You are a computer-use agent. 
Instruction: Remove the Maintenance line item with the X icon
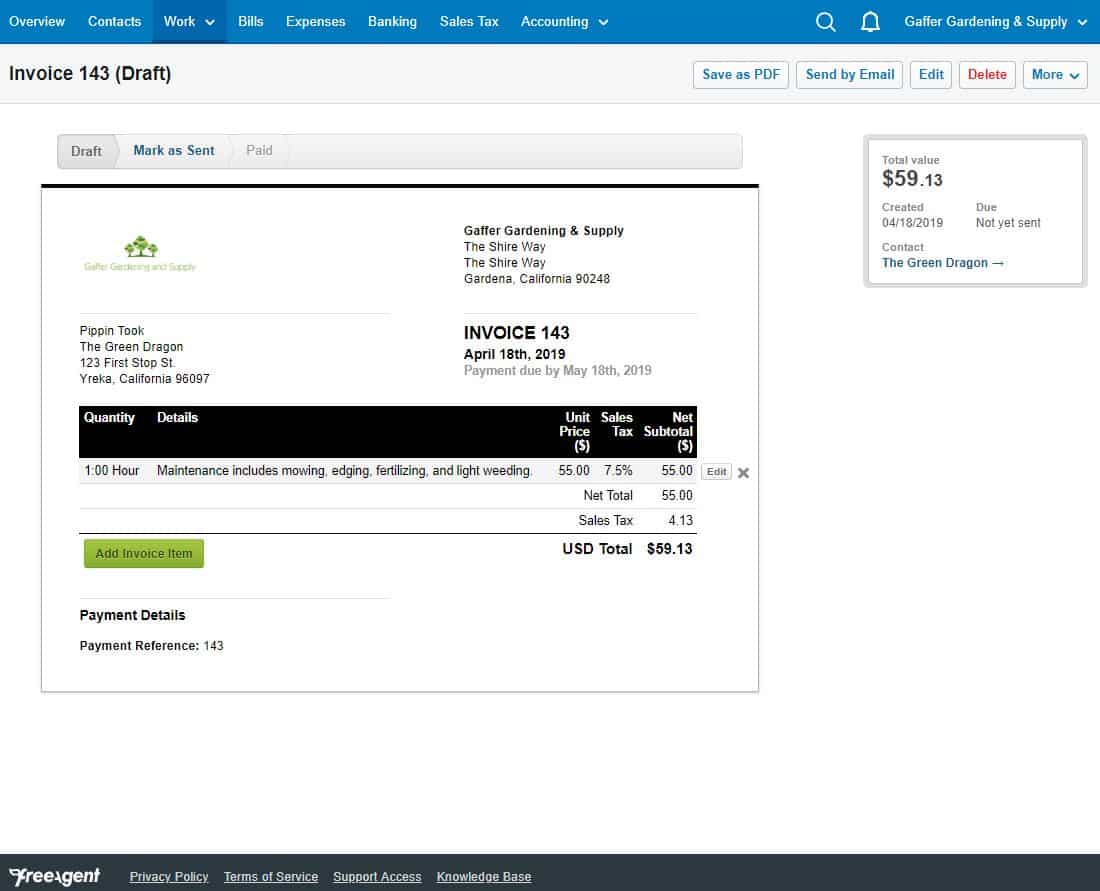(744, 473)
